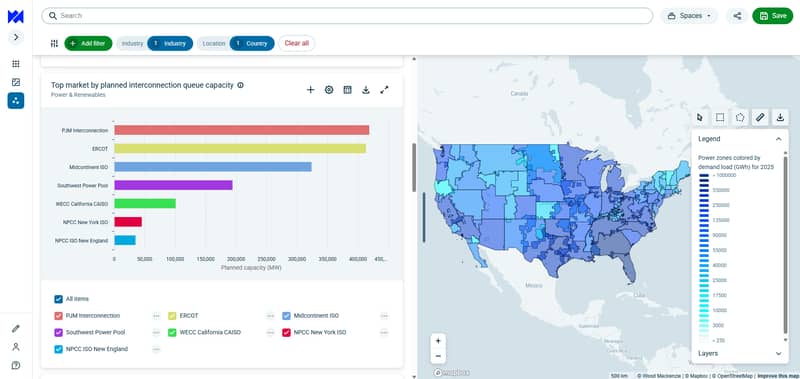Image resolution: width=800 pixels, height=379 pixels.
Task: Click the share icon next to Spaces
Action: click(737, 16)
